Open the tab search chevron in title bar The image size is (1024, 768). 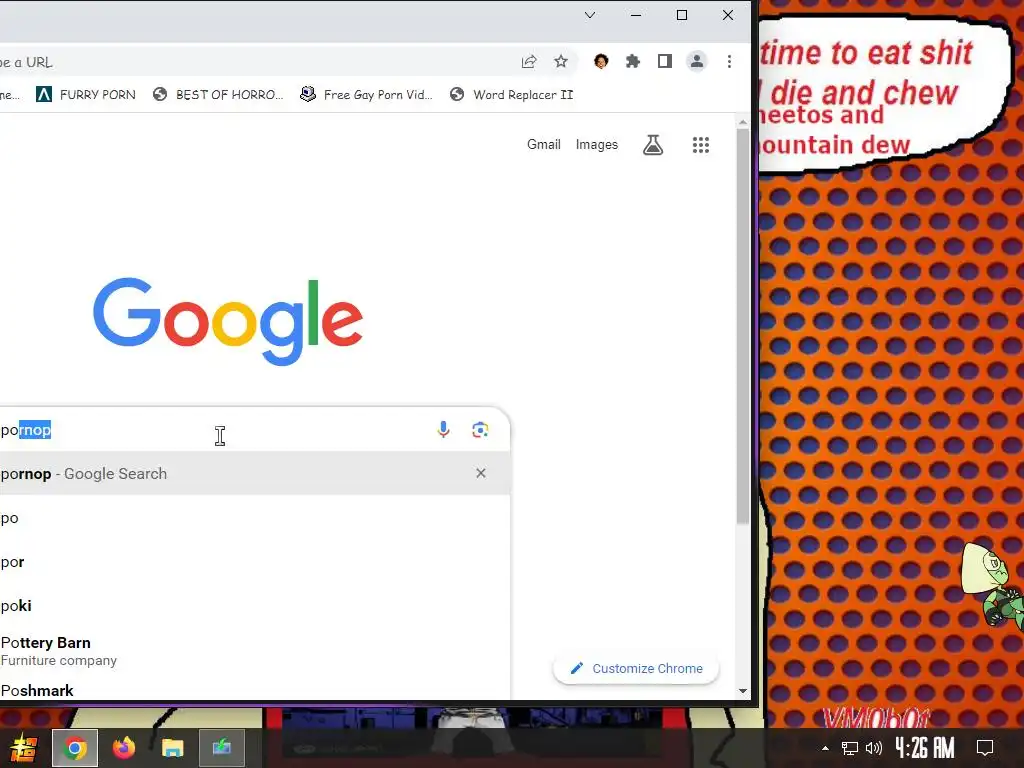pyautogui.click(x=590, y=15)
